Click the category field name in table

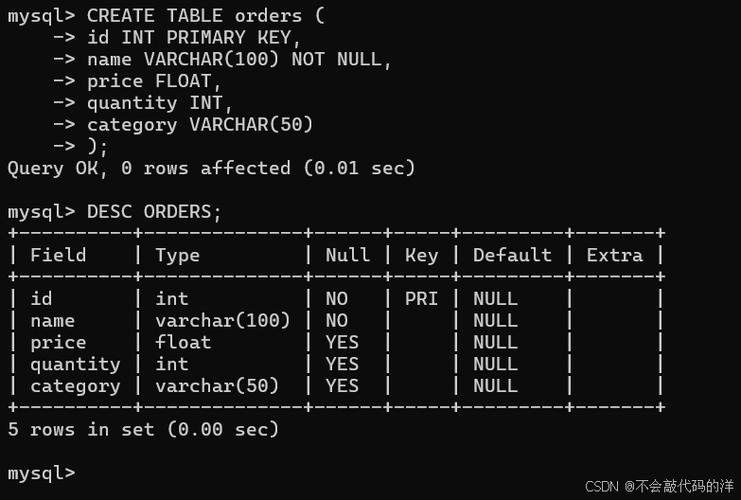[75, 386]
